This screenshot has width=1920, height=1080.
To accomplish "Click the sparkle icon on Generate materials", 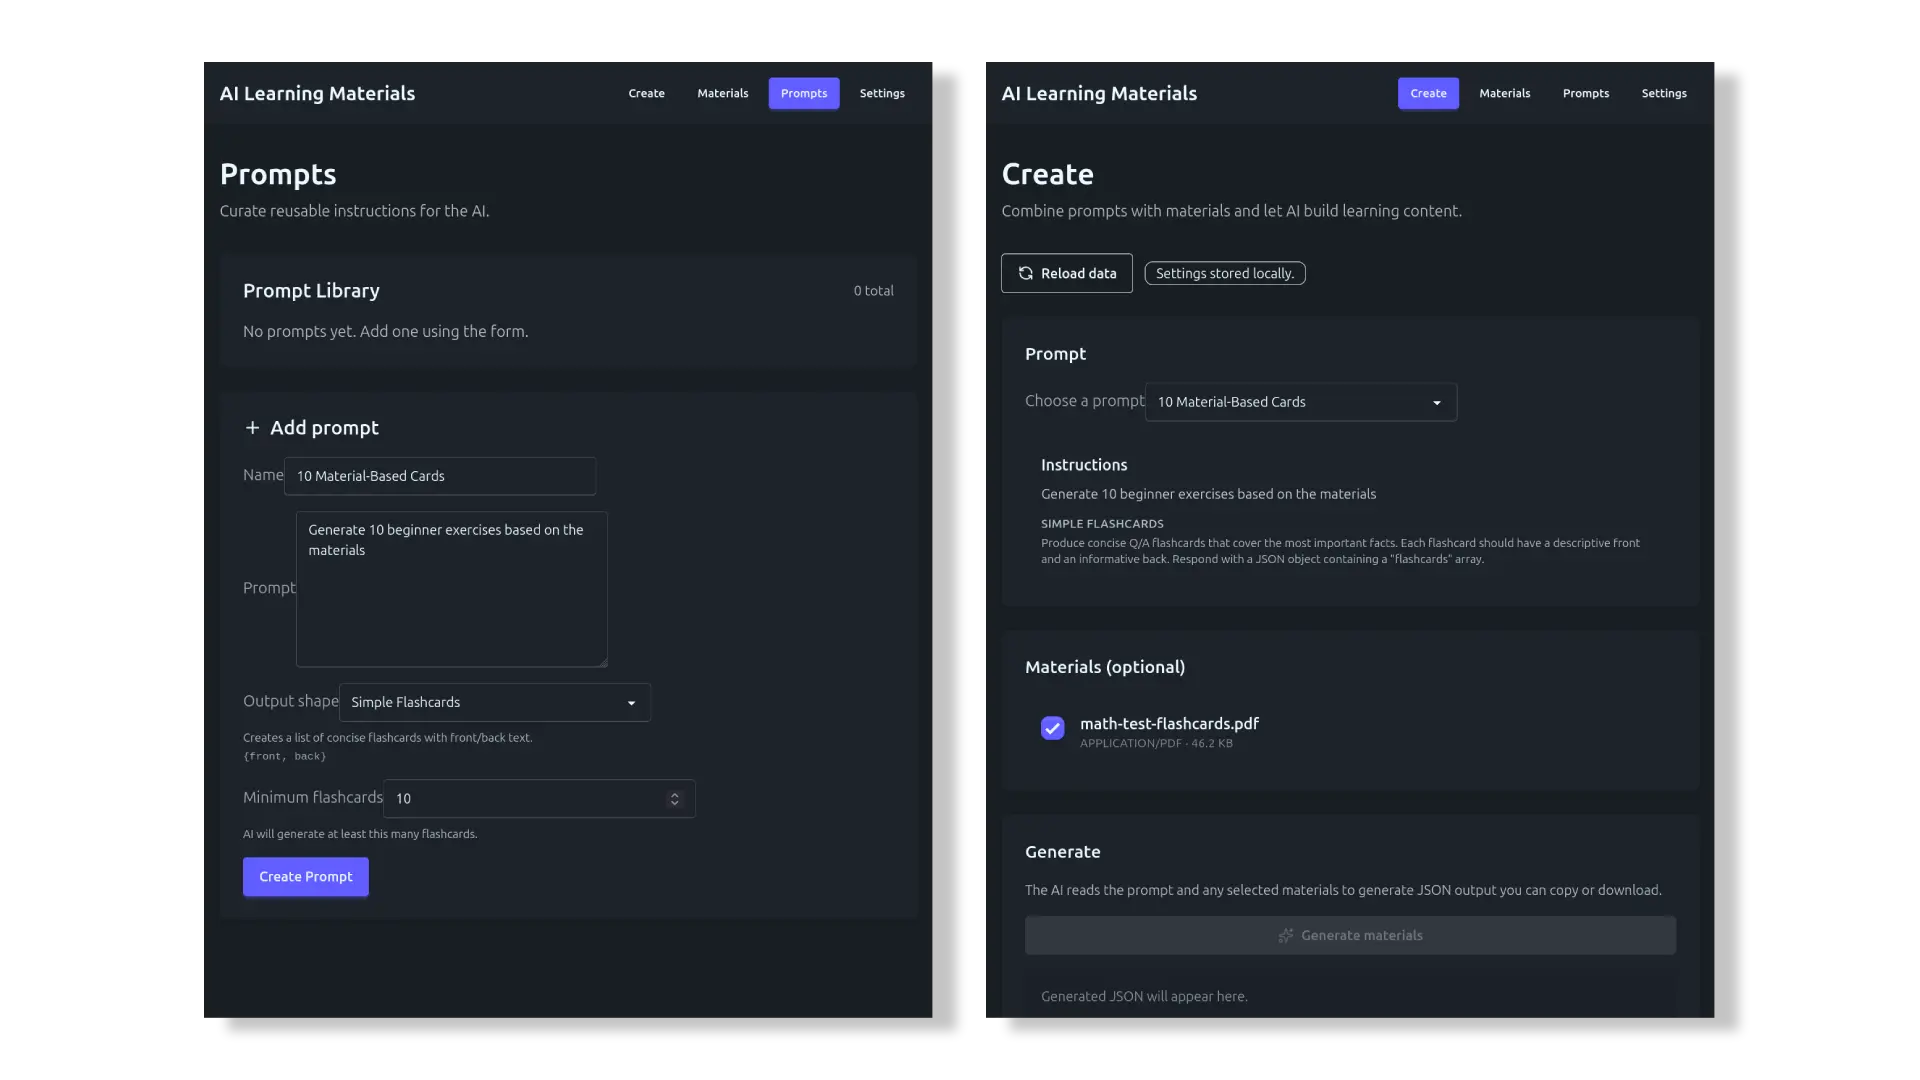I will tap(1286, 936).
